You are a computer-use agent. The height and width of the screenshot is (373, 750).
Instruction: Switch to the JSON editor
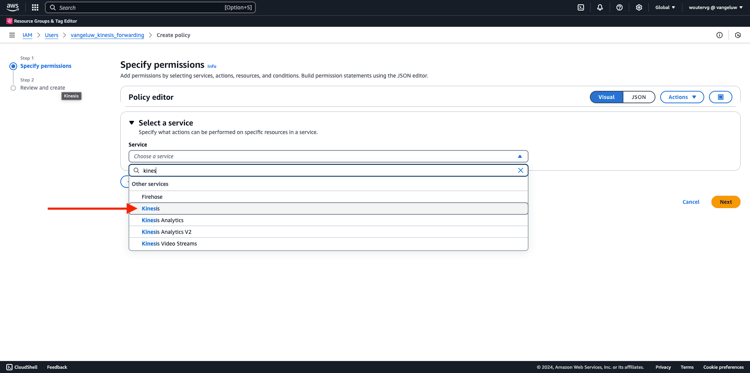(639, 97)
